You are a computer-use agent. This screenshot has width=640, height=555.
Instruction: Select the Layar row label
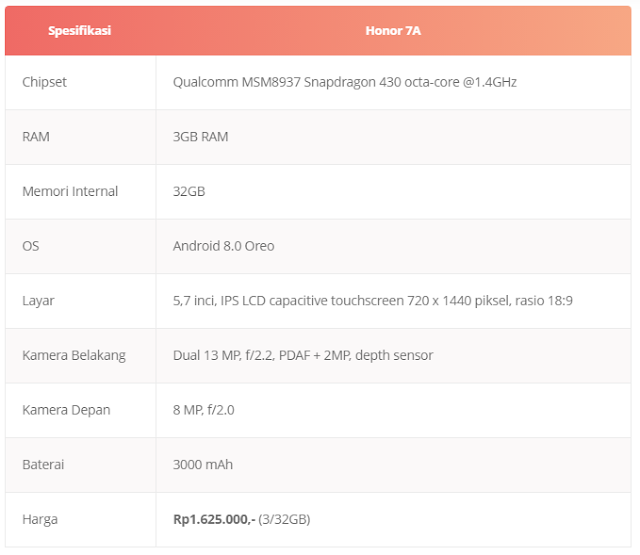(x=38, y=301)
